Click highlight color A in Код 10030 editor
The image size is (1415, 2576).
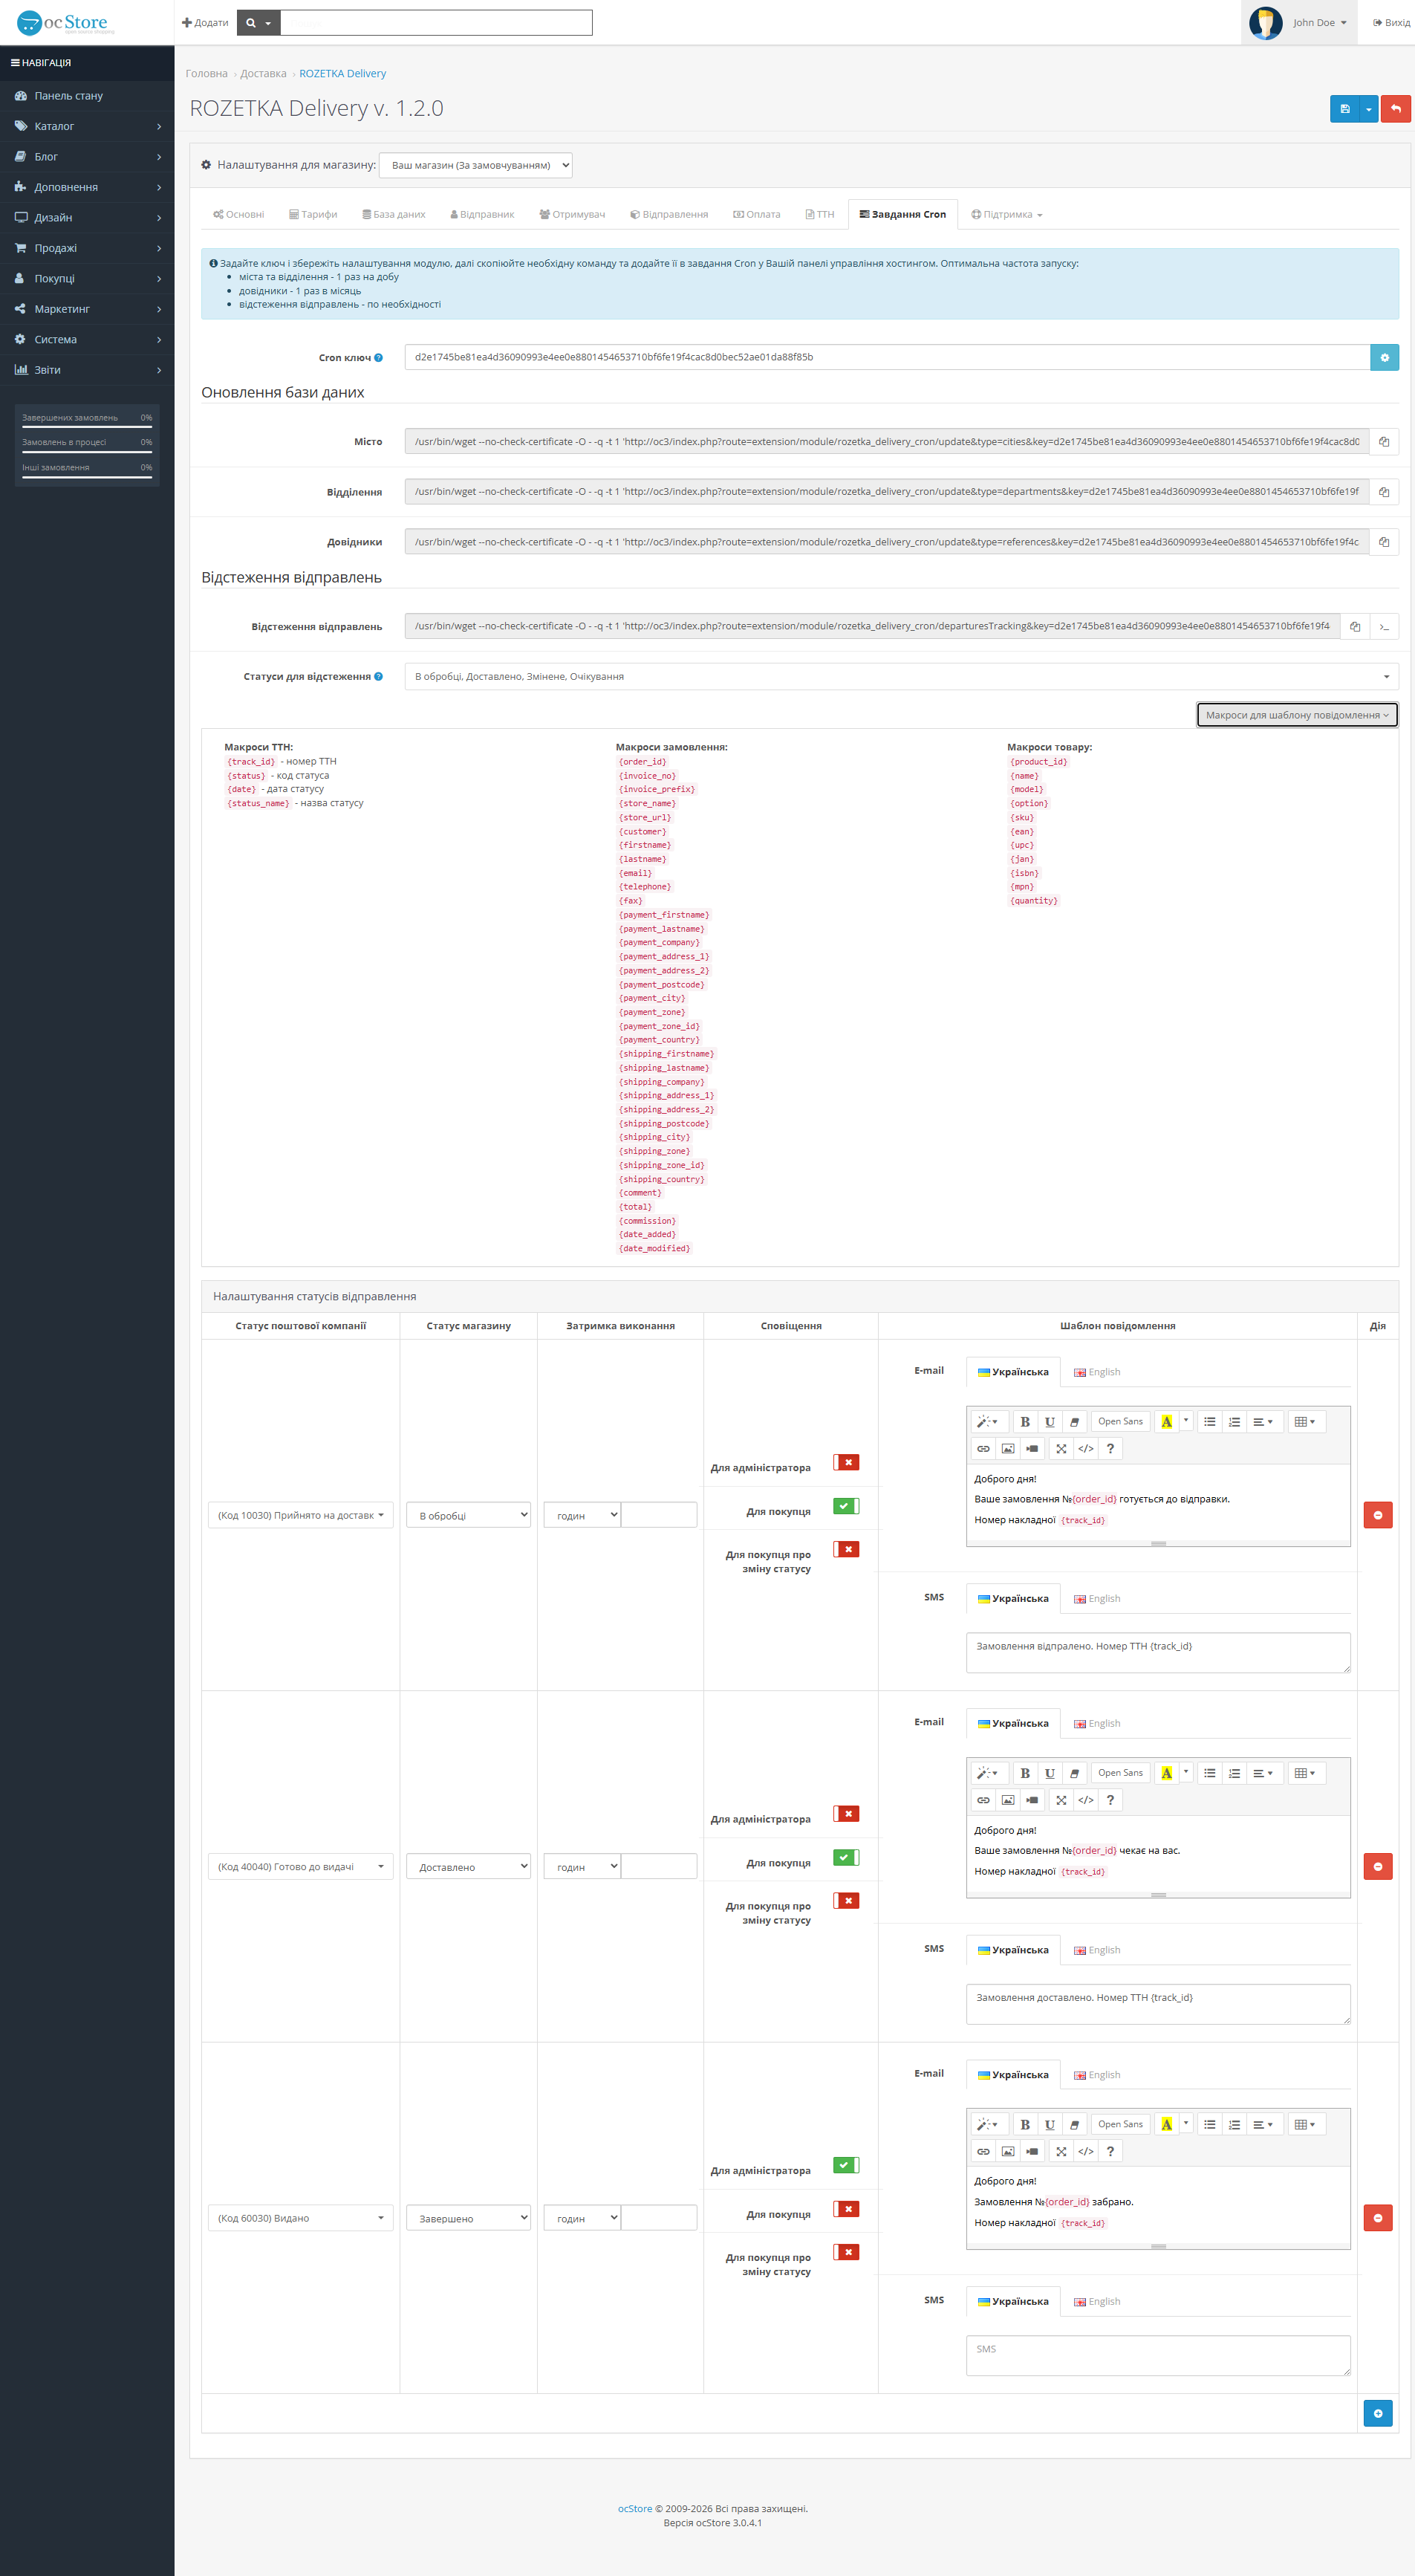(1166, 1421)
